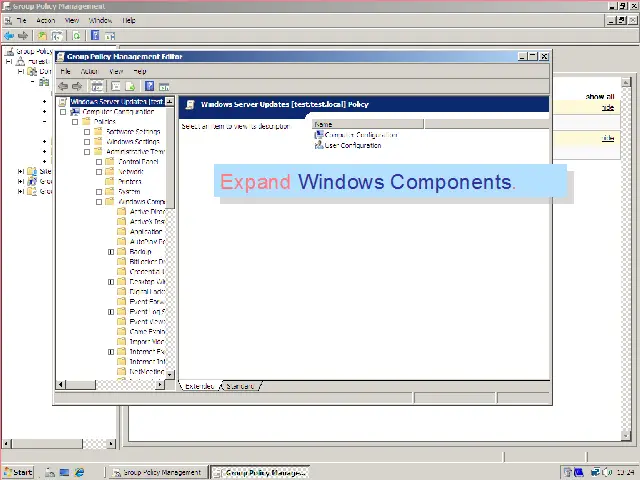Click Internet Explorer icon in taskbar quick launch

(x=79, y=472)
